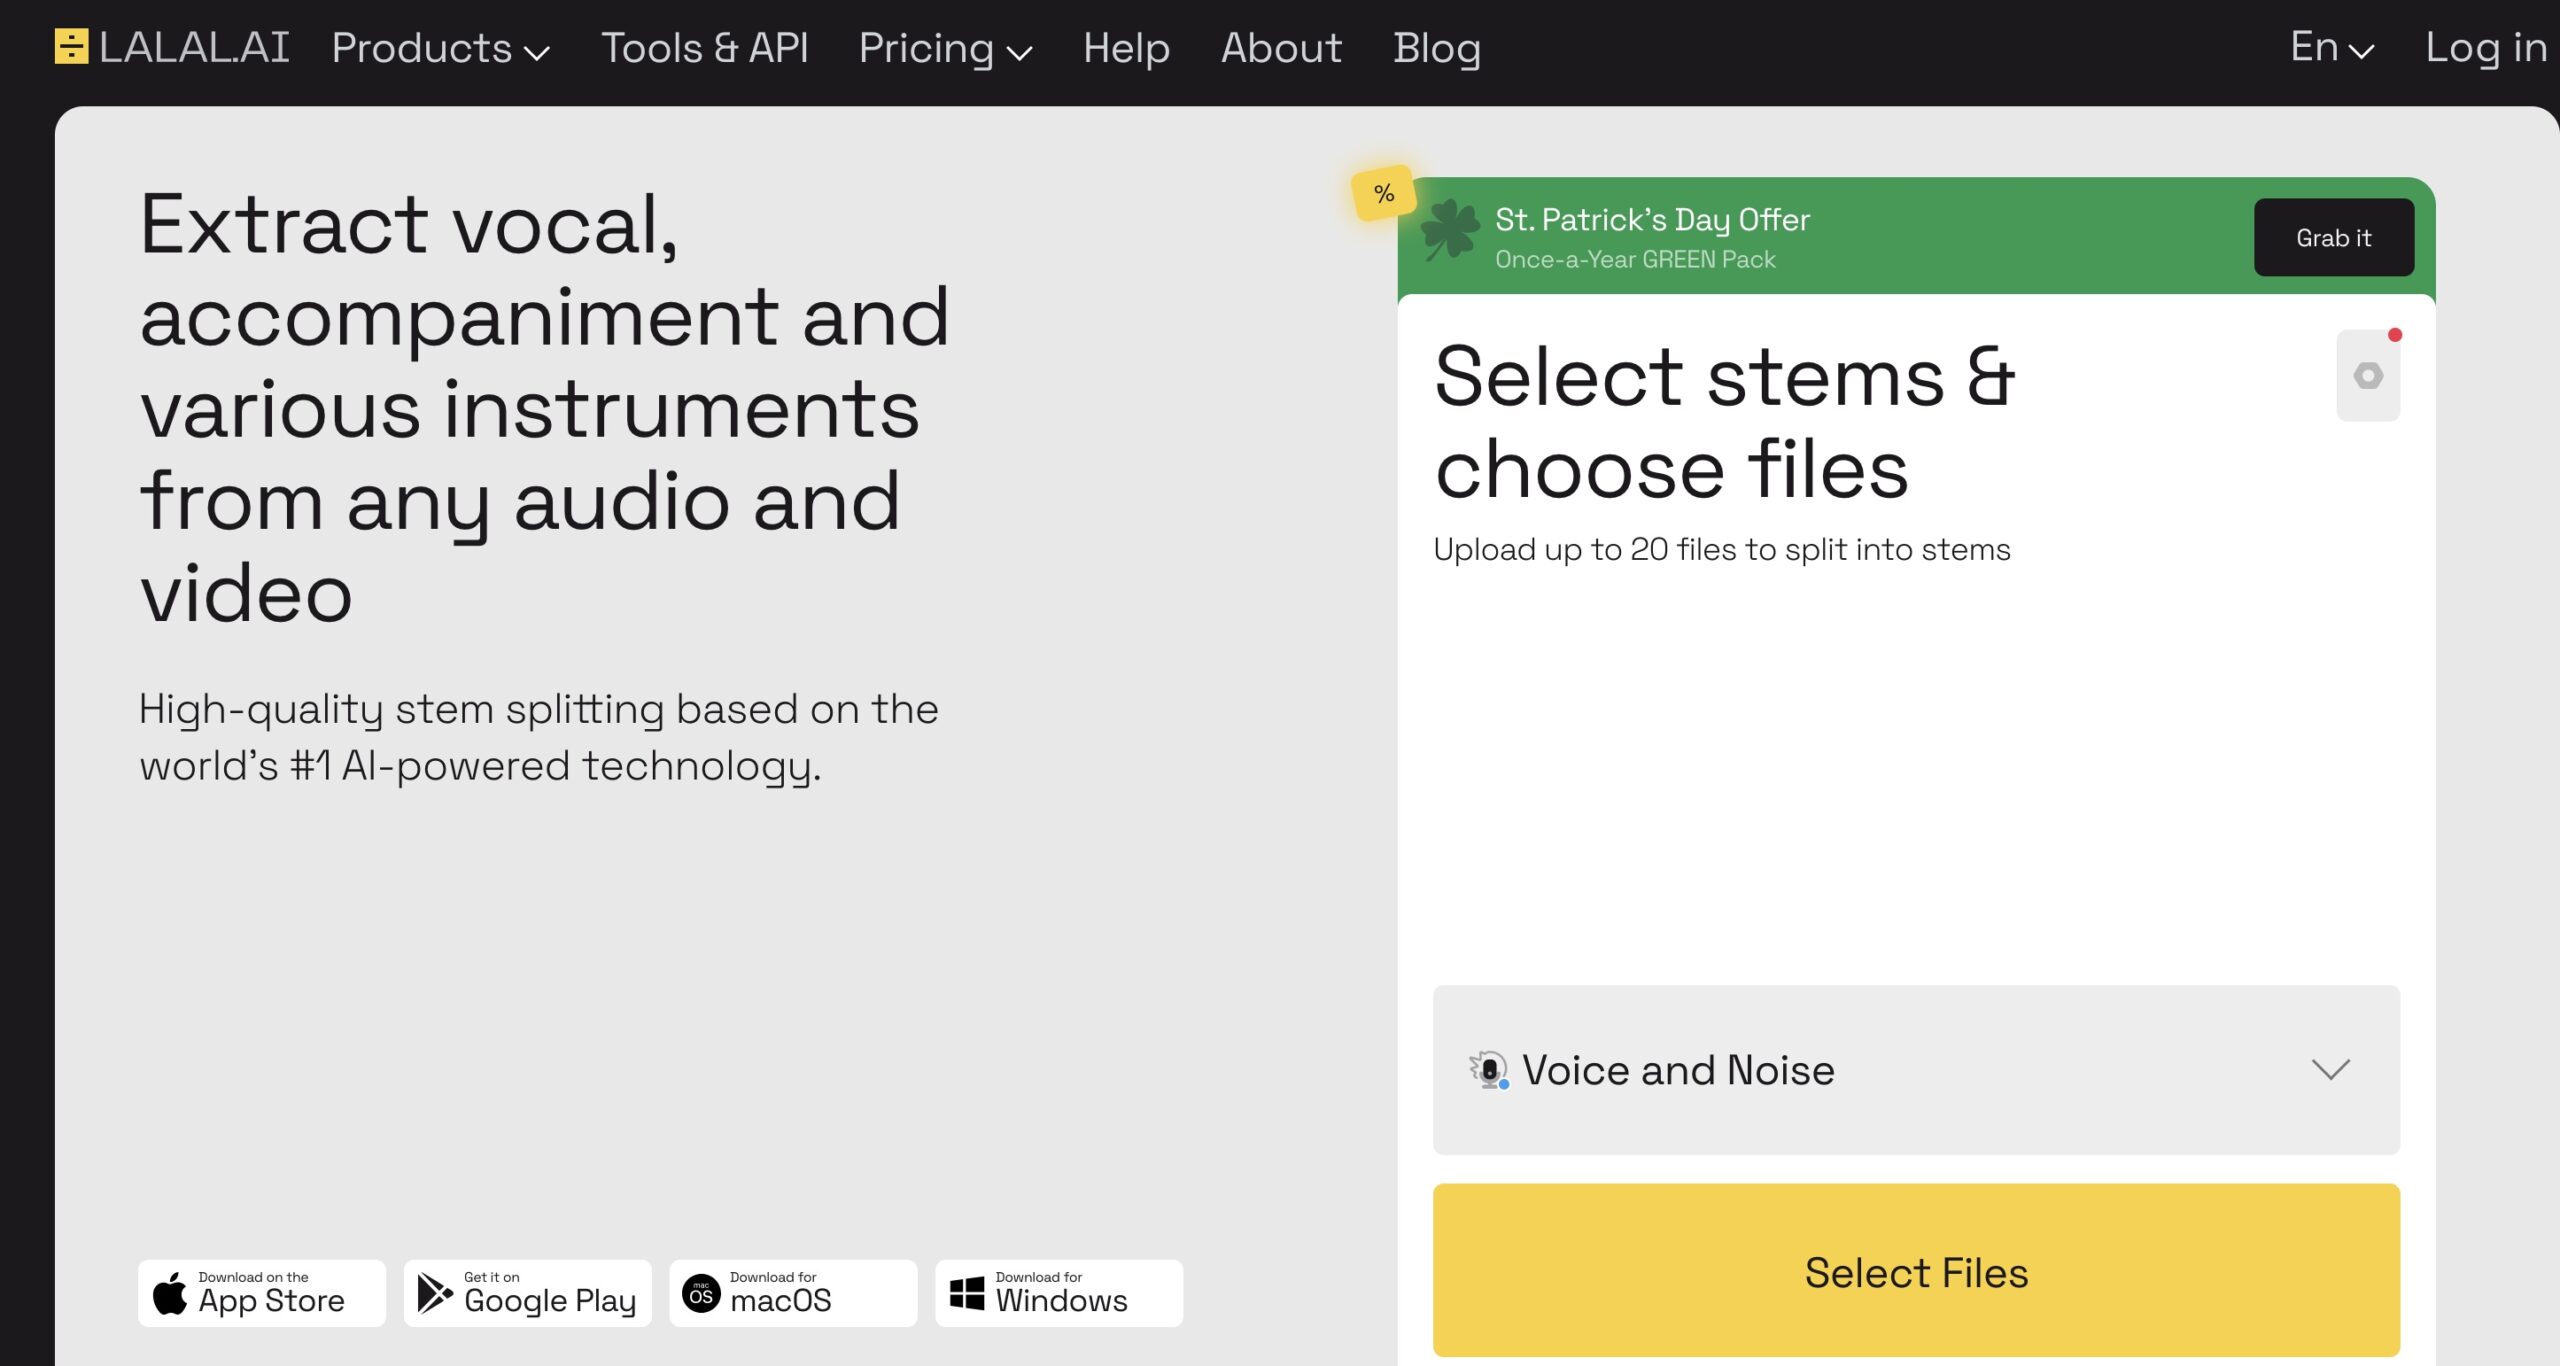This screenshot has width=2560, height=1366.
Task: Click the LALAL.AI yellow logo icon
Action: point(71,47)
